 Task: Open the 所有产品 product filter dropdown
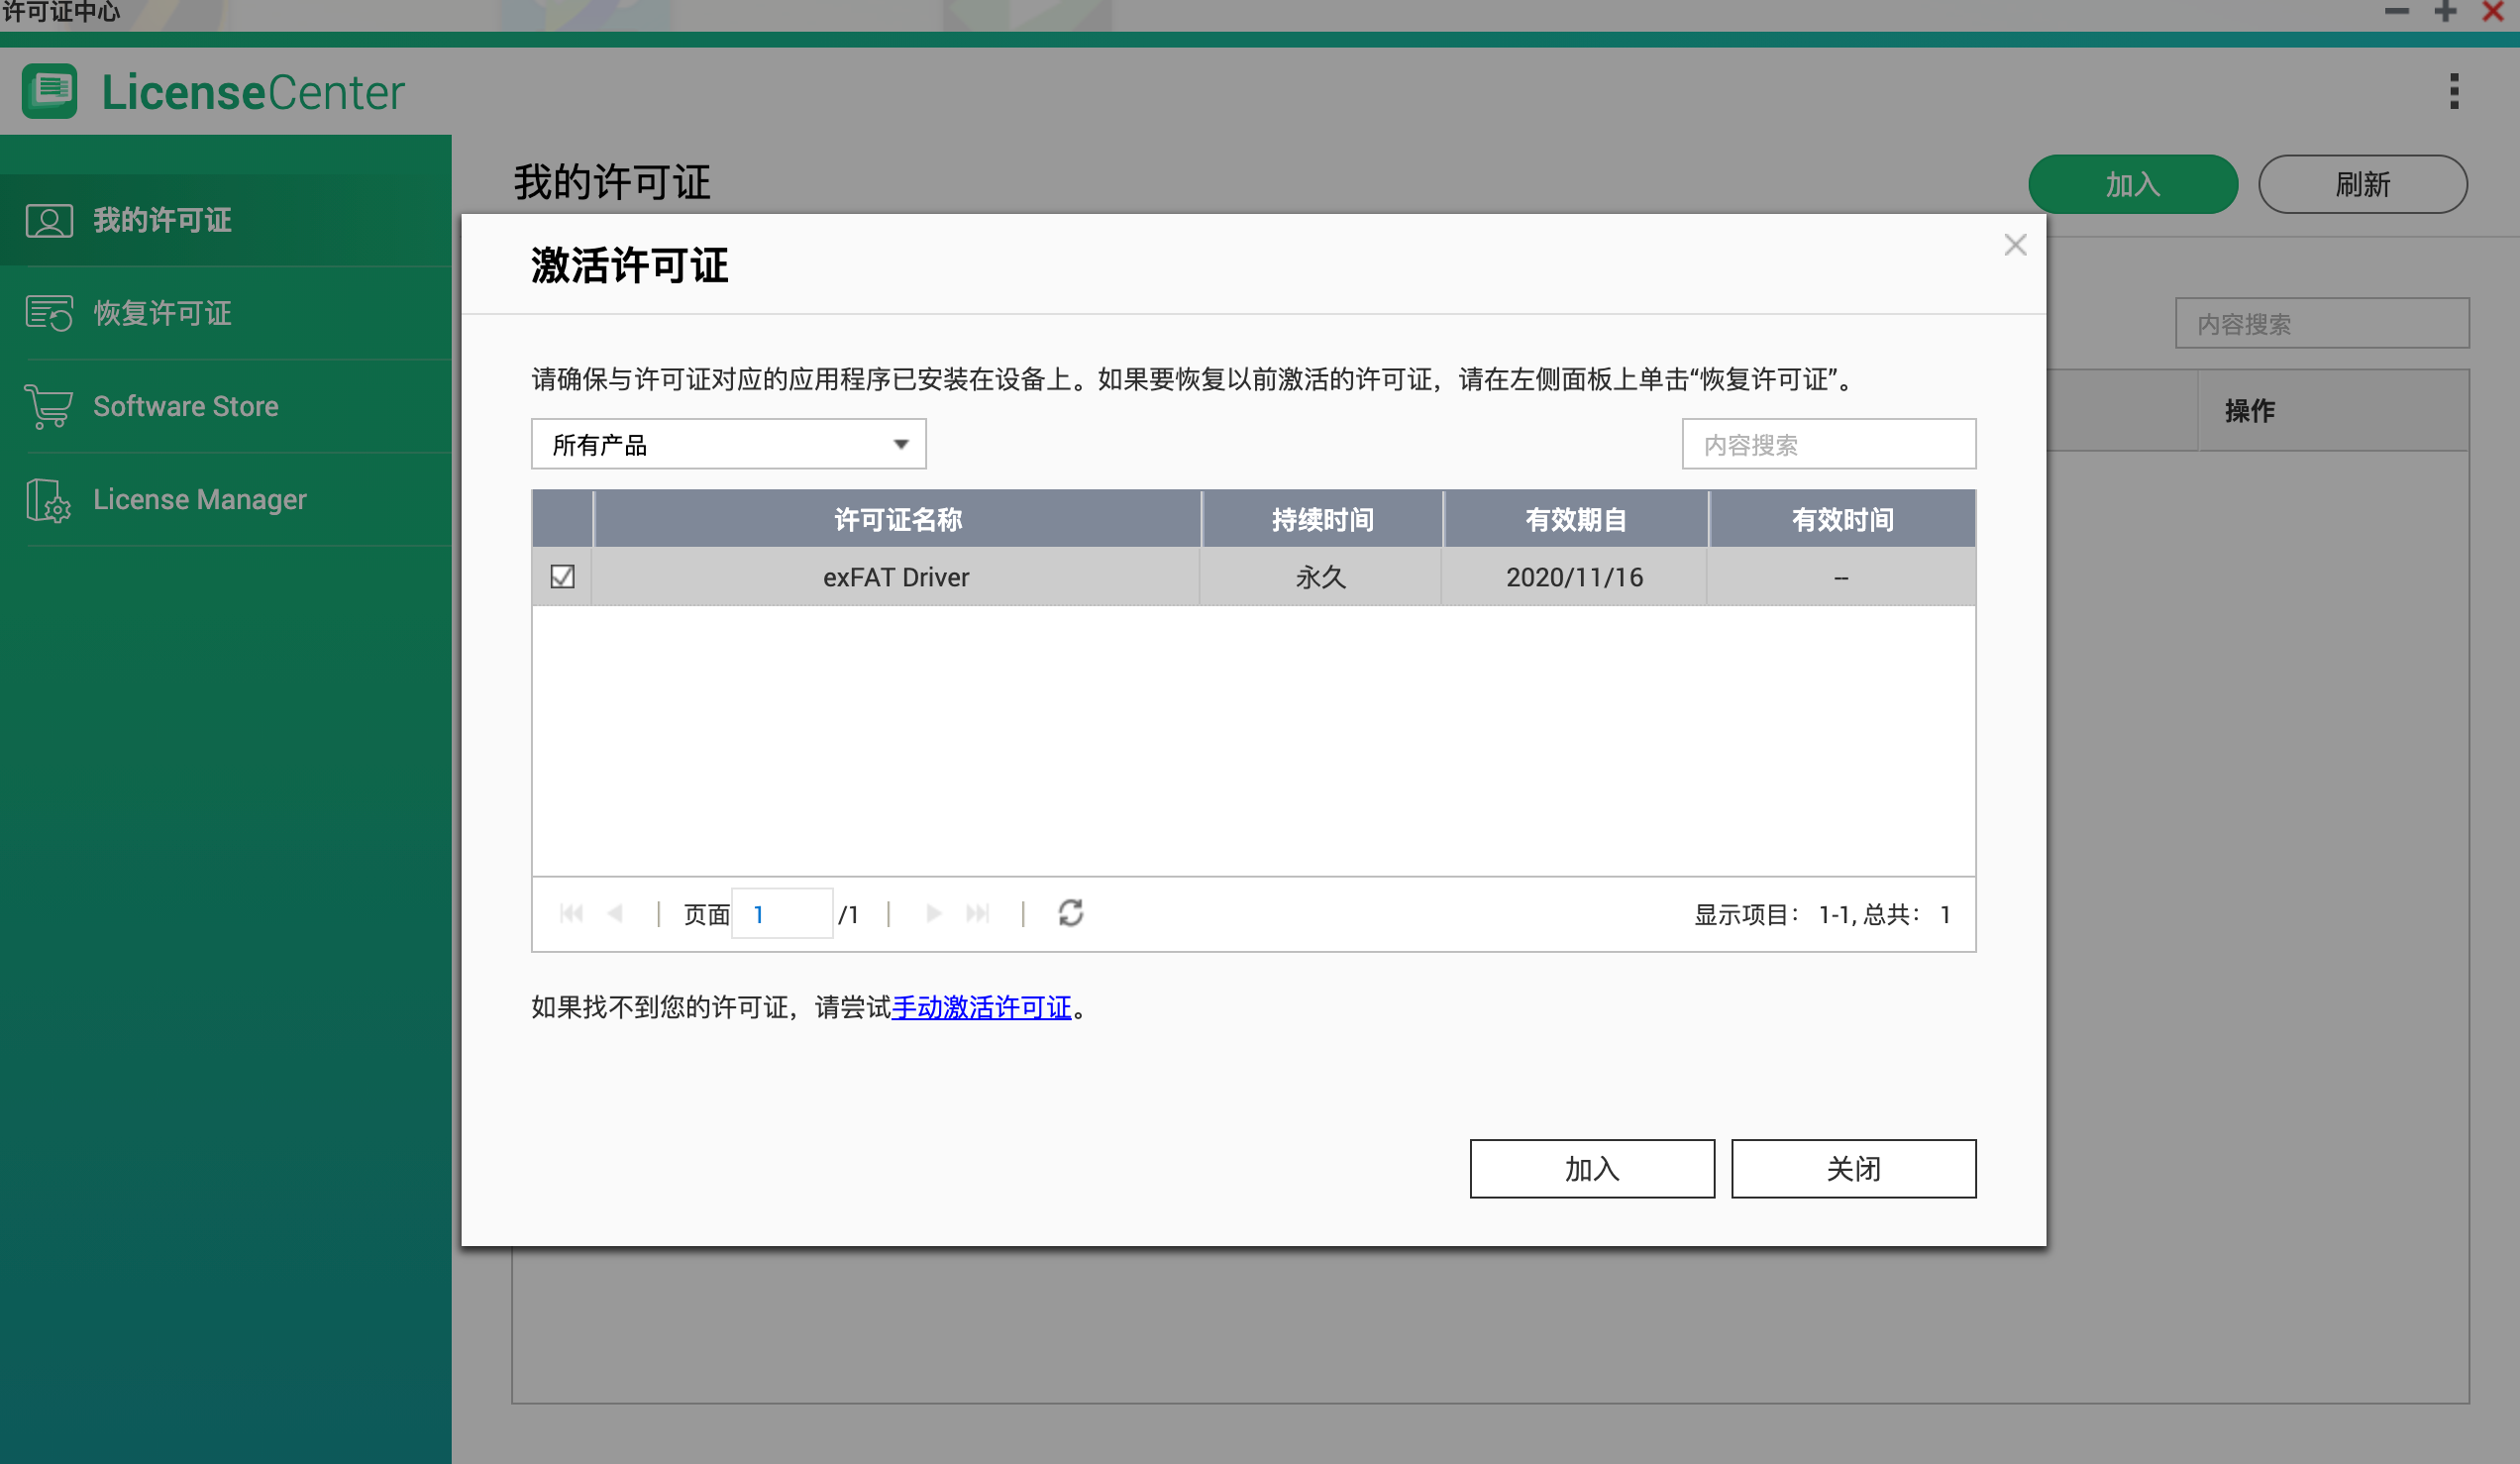coord(728,443)
